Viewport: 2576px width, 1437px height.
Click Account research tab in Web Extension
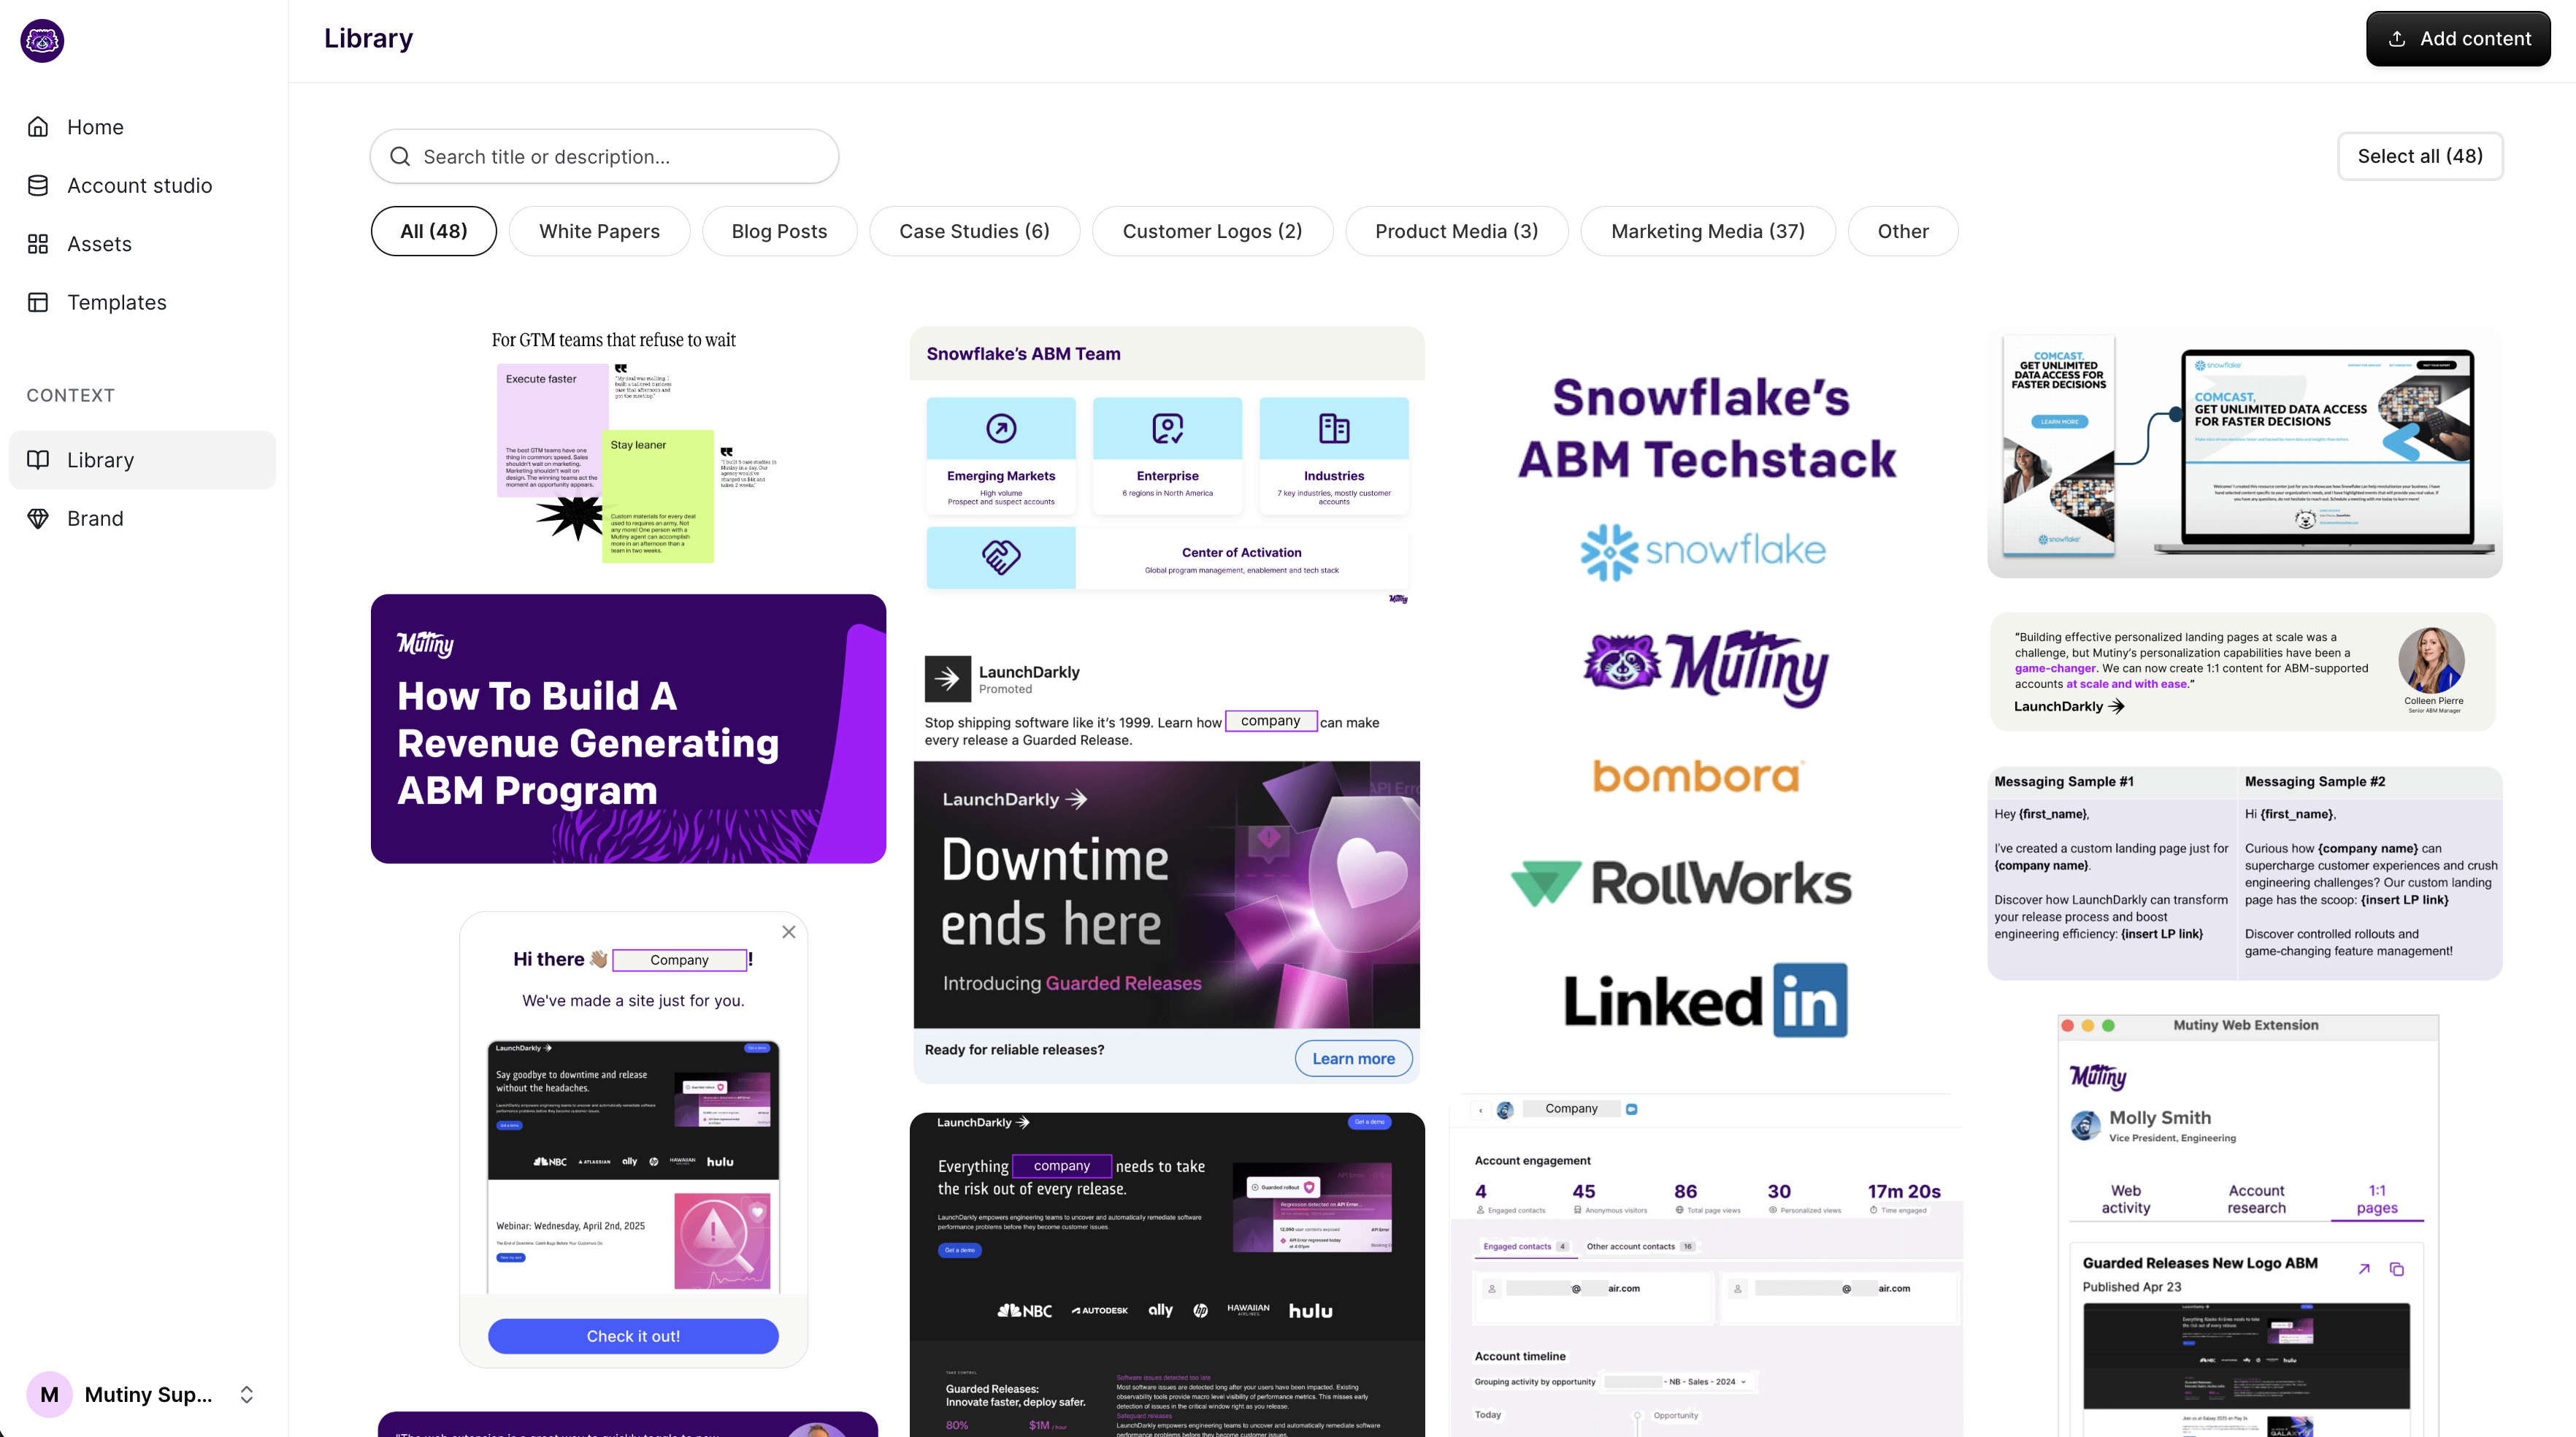[2256, 1199]
